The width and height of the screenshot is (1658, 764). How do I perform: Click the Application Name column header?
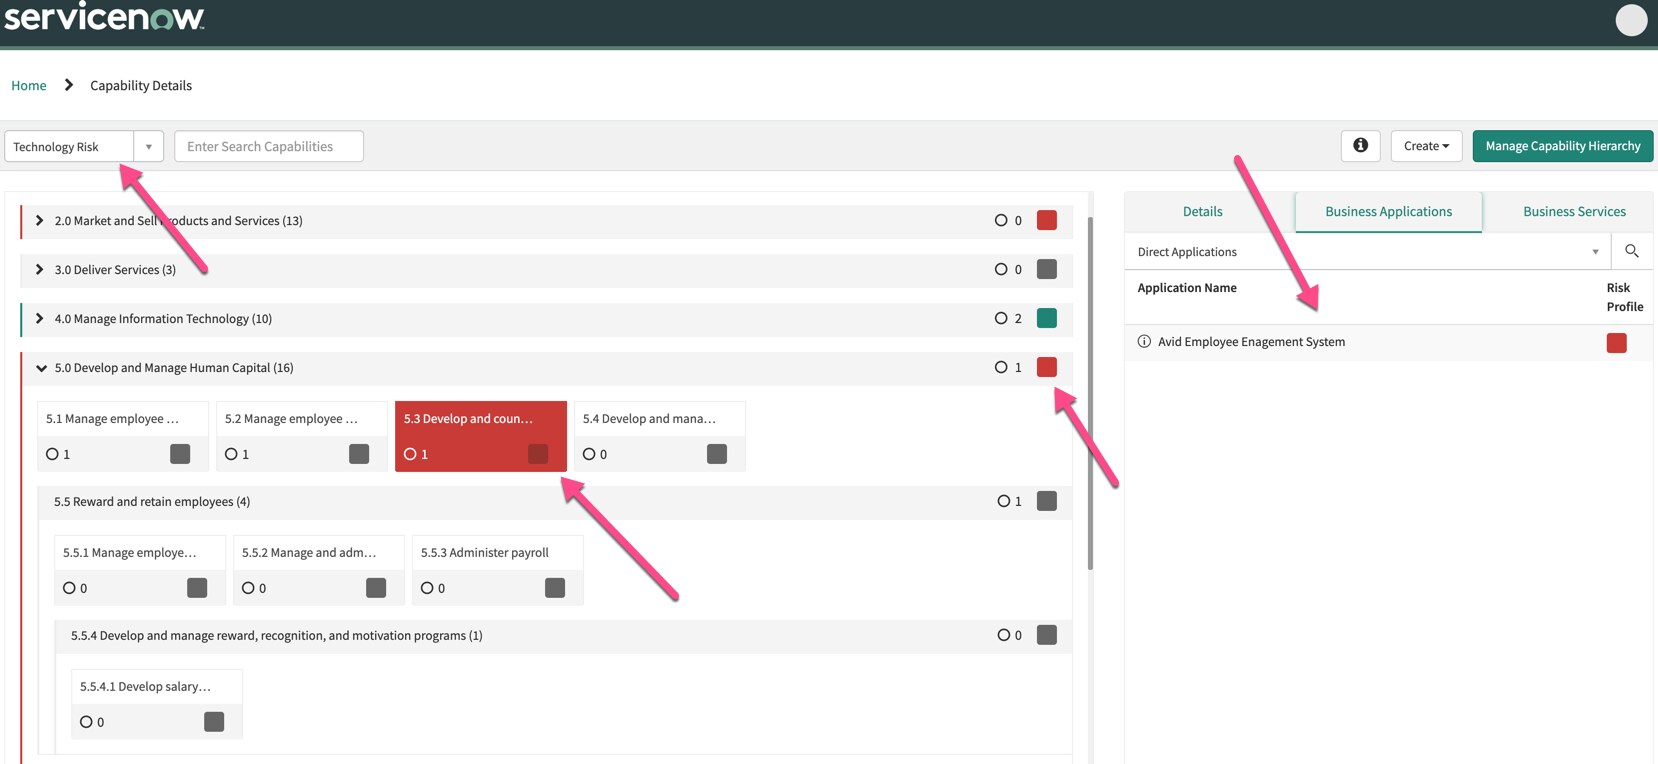coord(1187,288)
